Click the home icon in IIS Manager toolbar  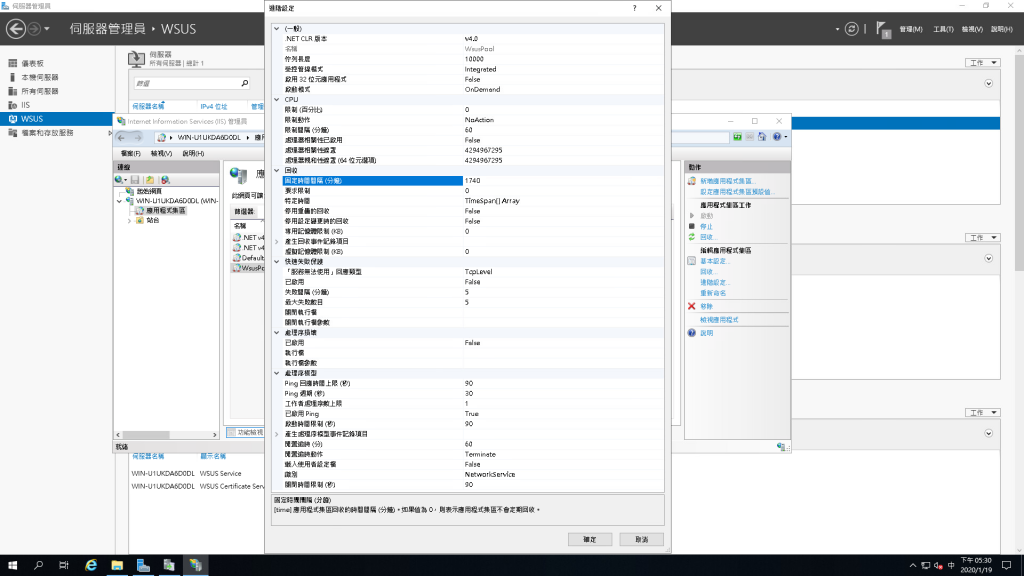tap(762, 136)
